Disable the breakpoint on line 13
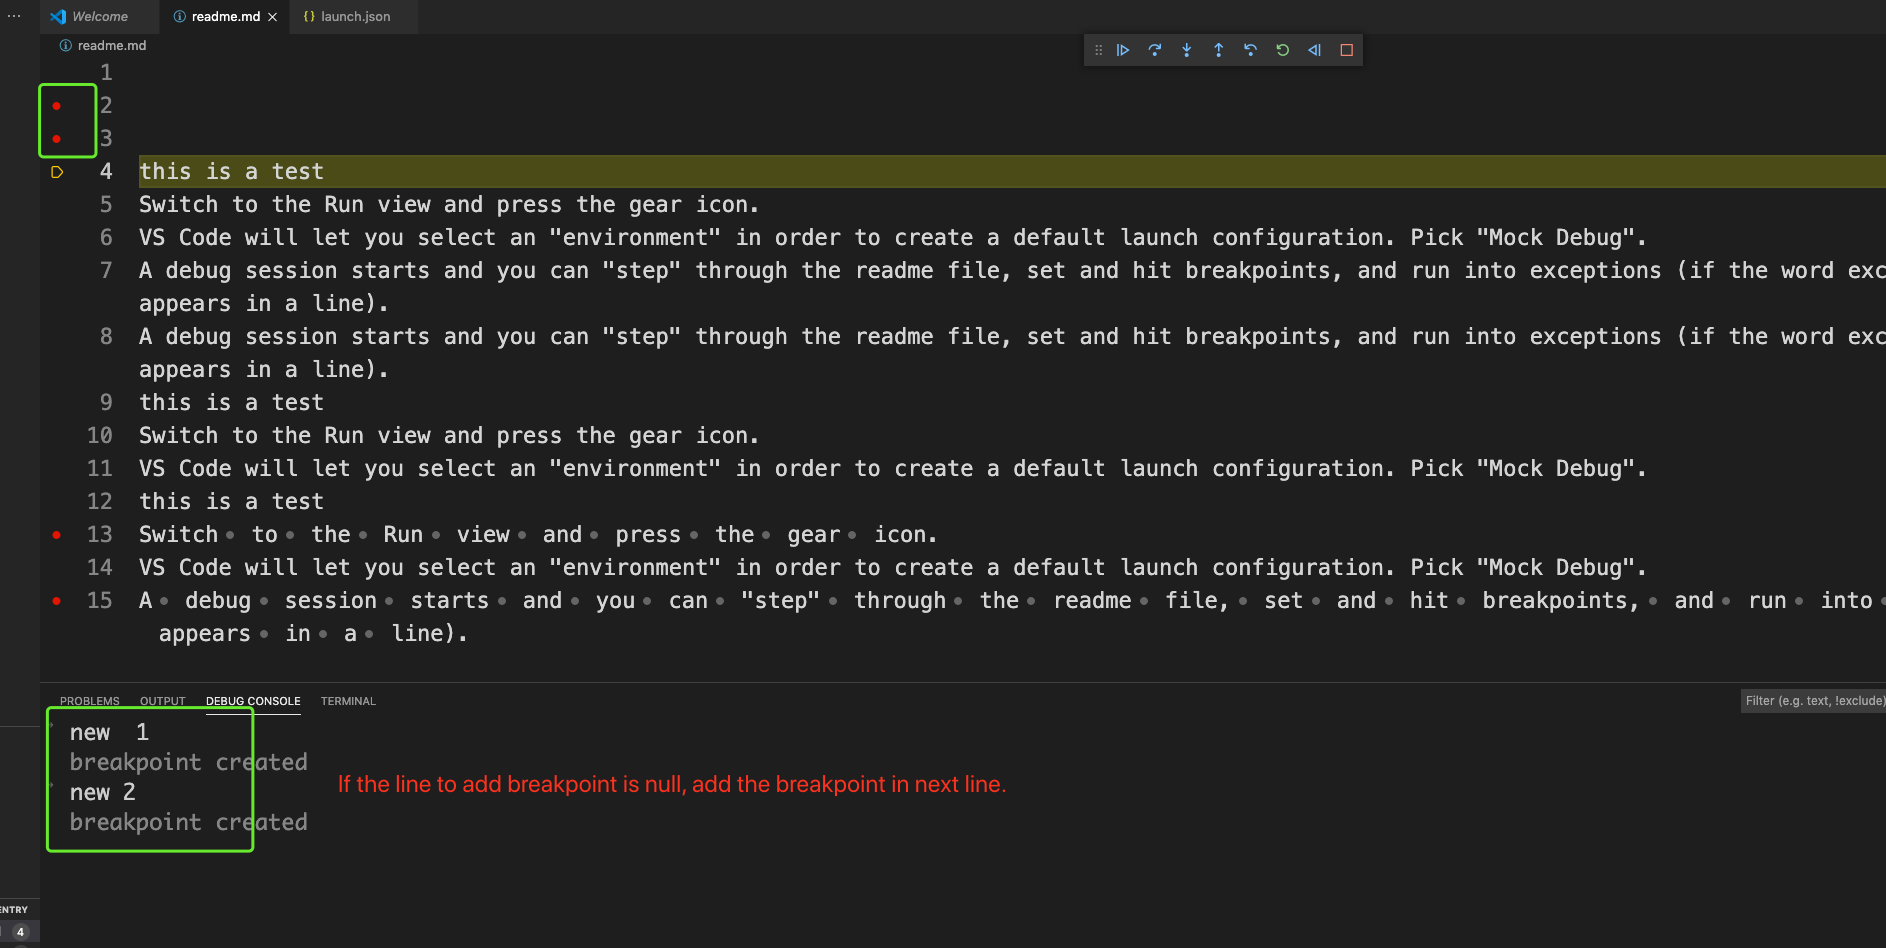Viewport: 1886px width, 948px height. click(x=56, y=534)
